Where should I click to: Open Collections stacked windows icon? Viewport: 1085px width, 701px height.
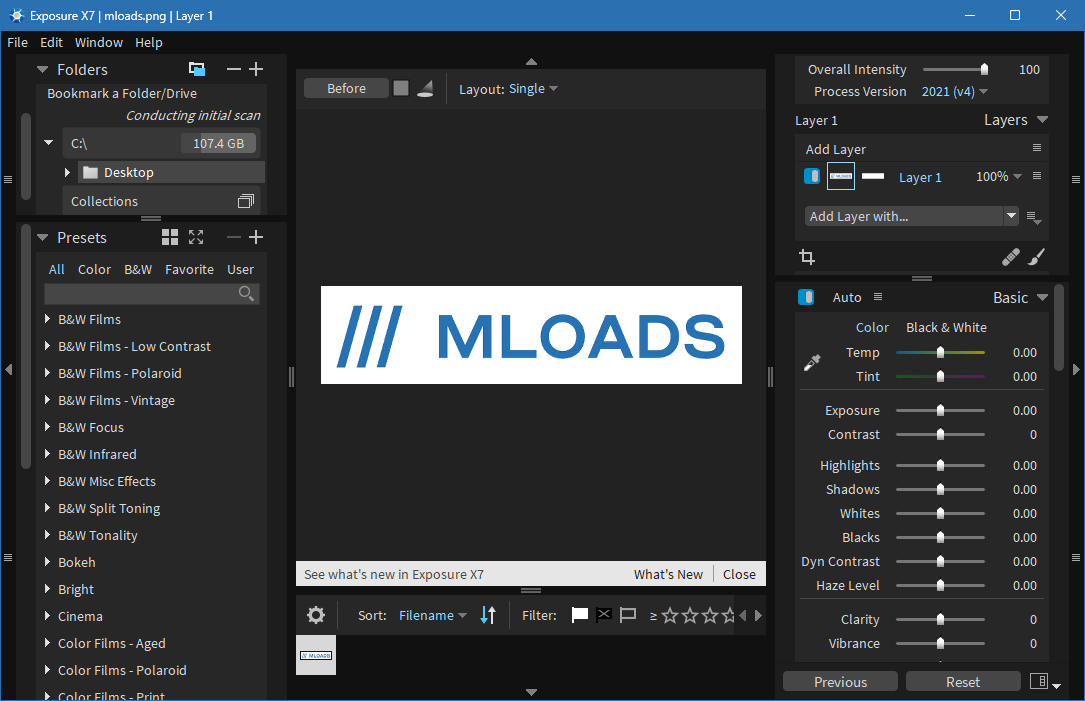(x=246, y=201)
